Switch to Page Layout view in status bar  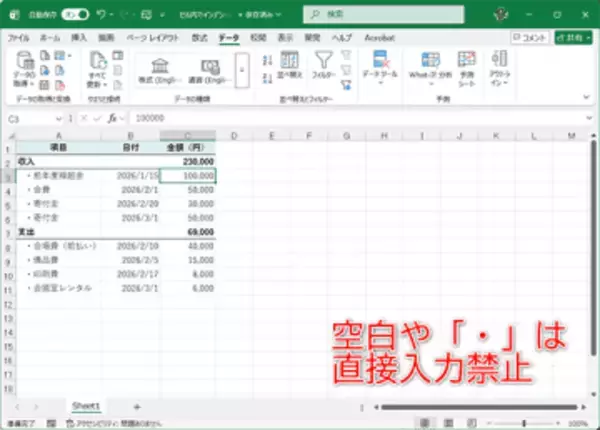coord(448,423)
